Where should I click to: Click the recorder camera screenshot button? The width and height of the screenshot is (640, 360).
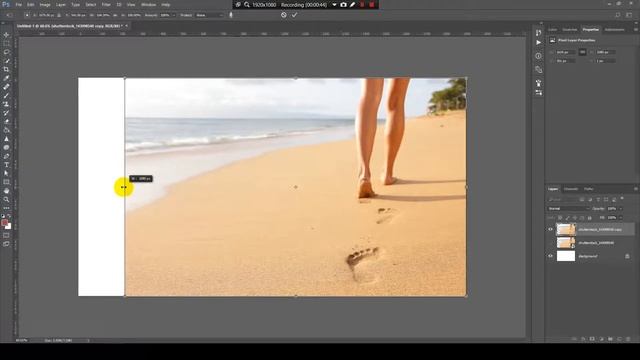343,5
